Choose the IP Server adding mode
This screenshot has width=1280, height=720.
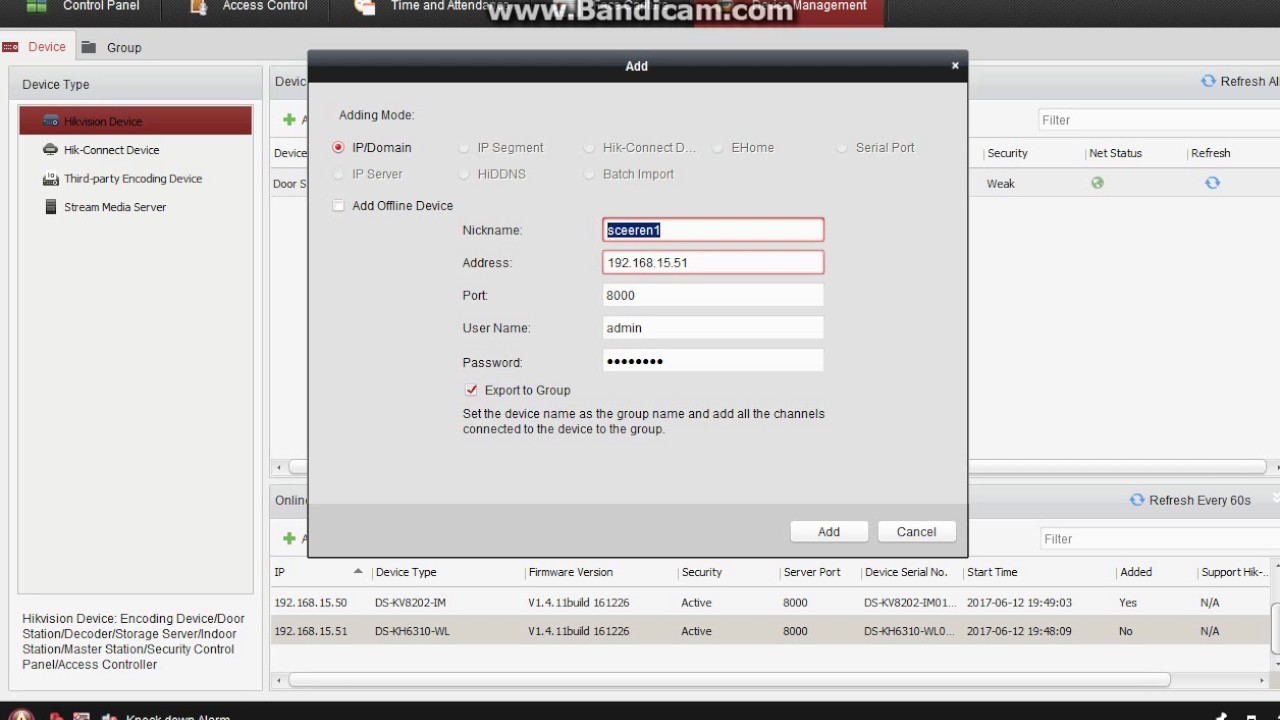[x=338, y=174]
